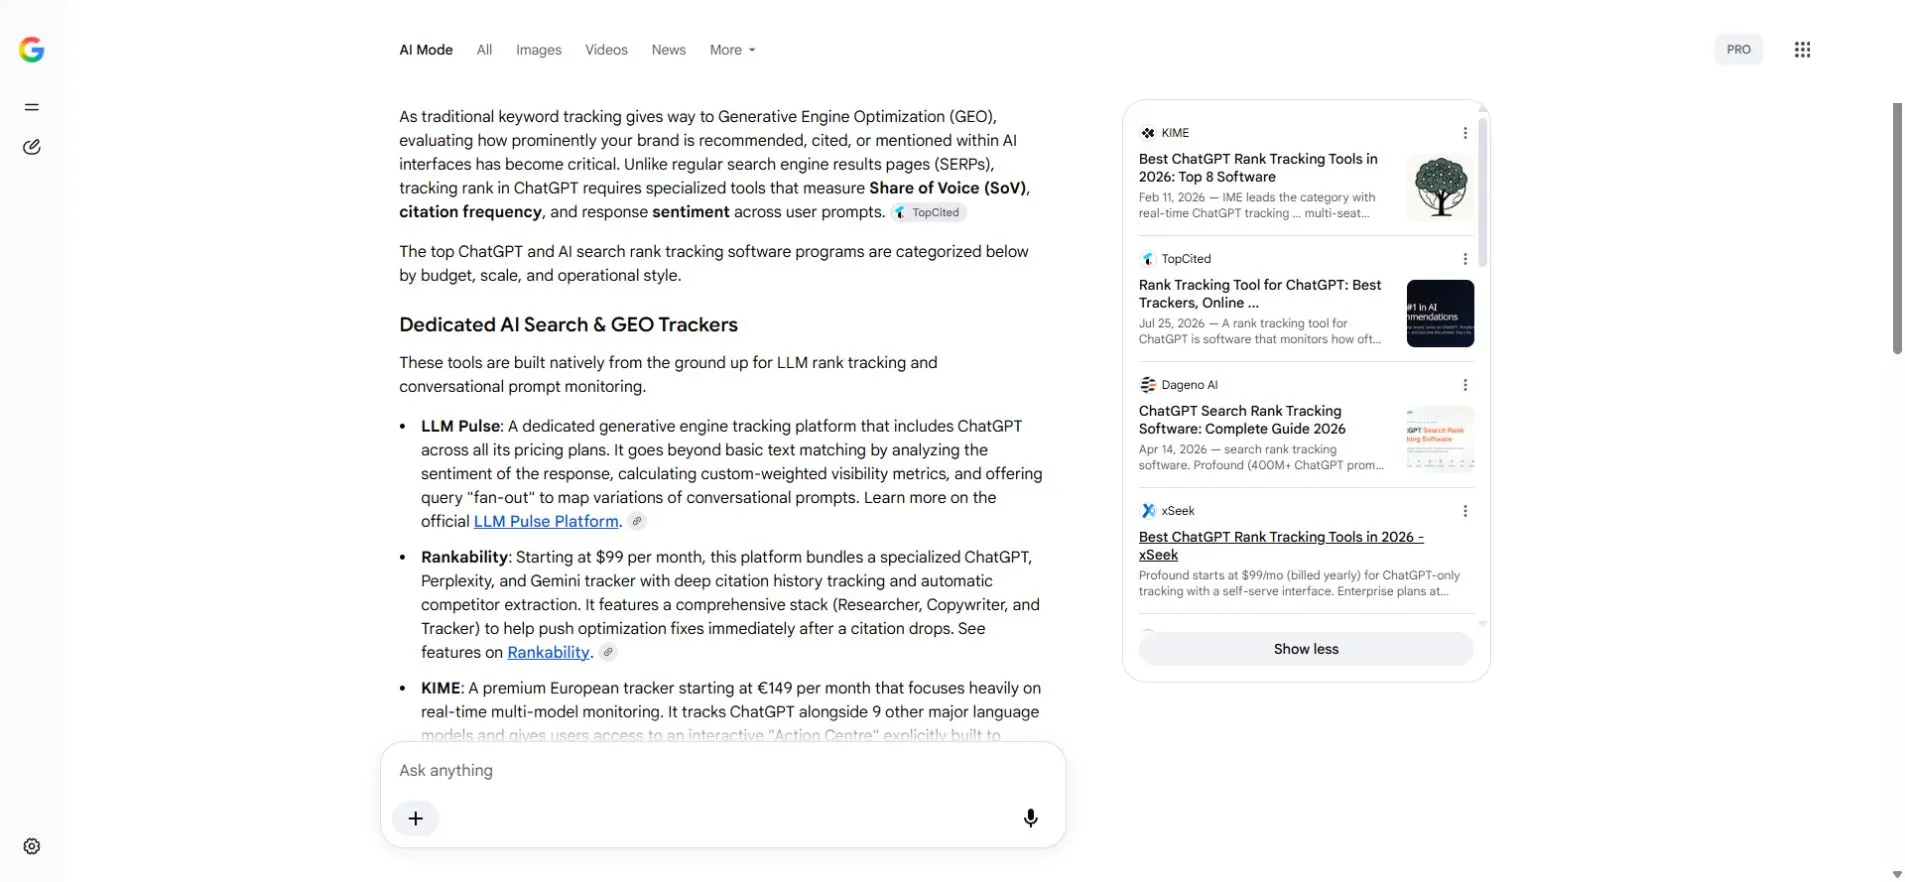Click the Dageno AI result thumbnail
1905x882 pixels.
pyautogui.click(x=1440, y=440)
